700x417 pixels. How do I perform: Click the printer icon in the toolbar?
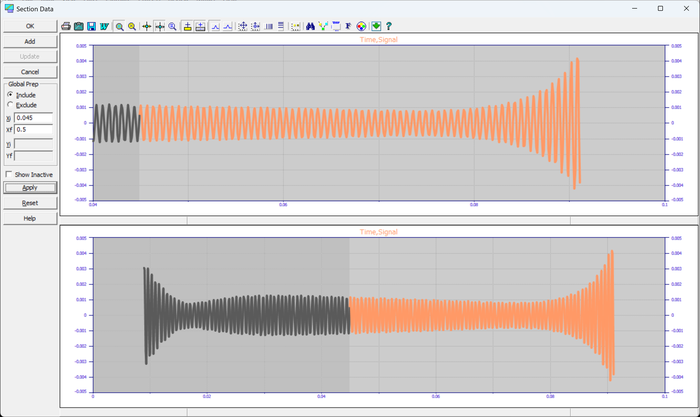coord(66,26)
